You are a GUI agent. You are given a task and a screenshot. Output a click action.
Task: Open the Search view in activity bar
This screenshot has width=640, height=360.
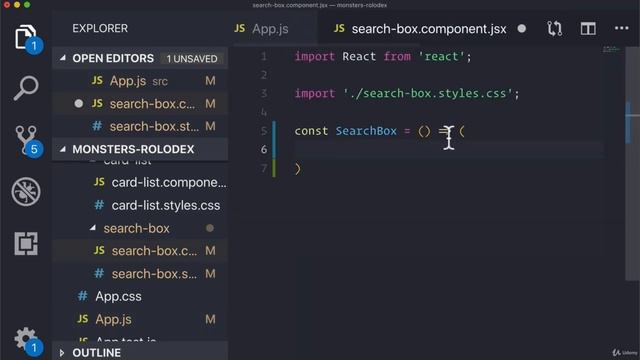pos(26,87)
